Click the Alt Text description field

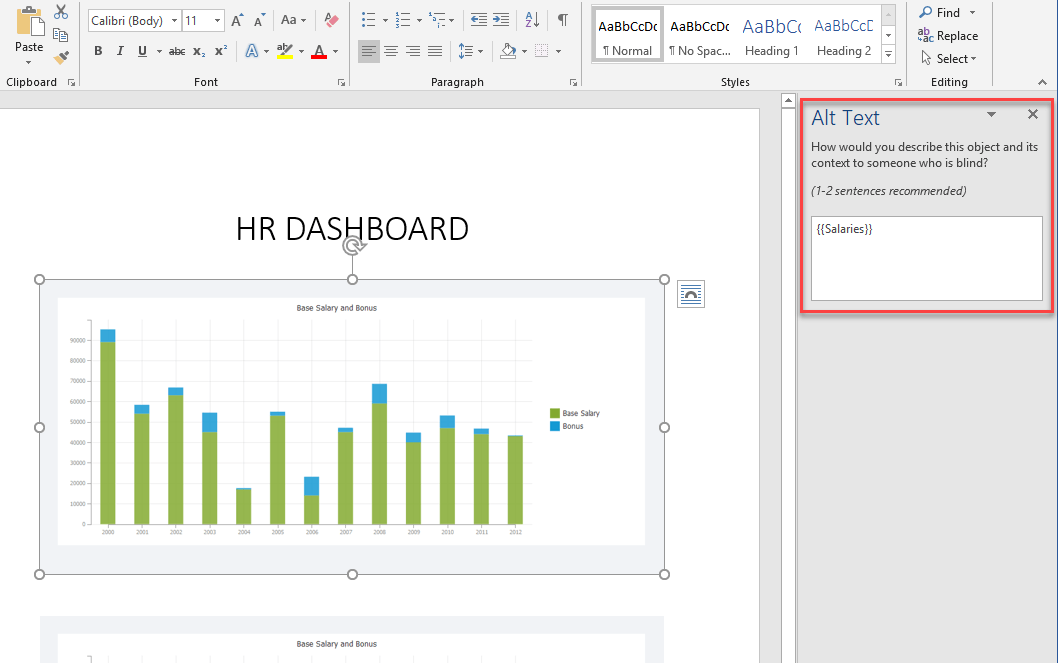[x=926, y=258]
